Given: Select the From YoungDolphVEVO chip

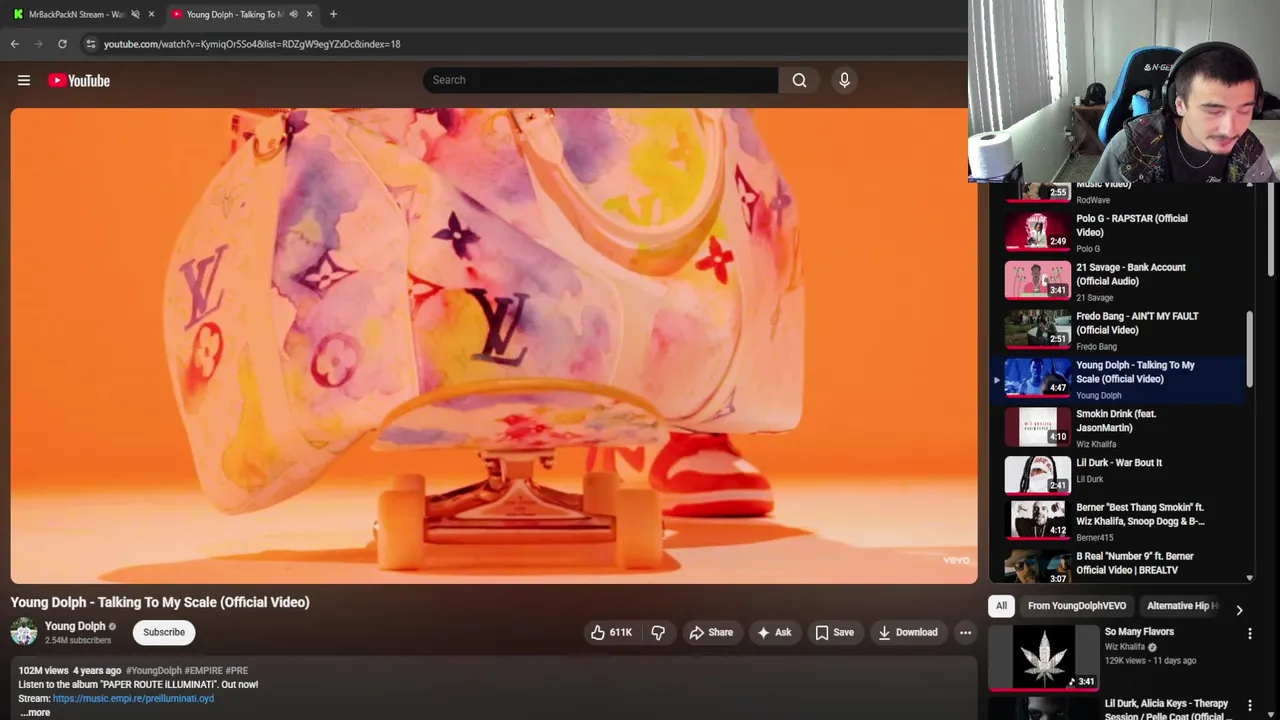Looking at the screenshot, I should point(1076,605).
